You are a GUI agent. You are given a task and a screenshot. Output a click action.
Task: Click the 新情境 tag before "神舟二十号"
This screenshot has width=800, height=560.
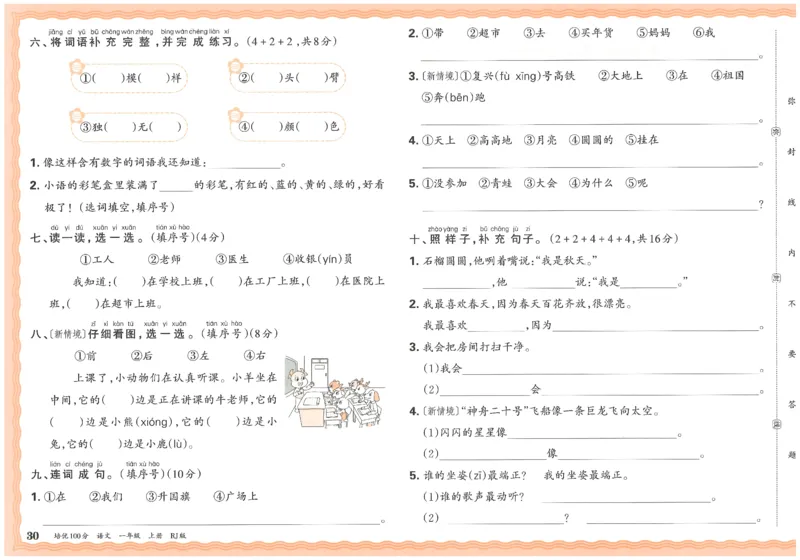pyautogui.click(x=442, y=411)
